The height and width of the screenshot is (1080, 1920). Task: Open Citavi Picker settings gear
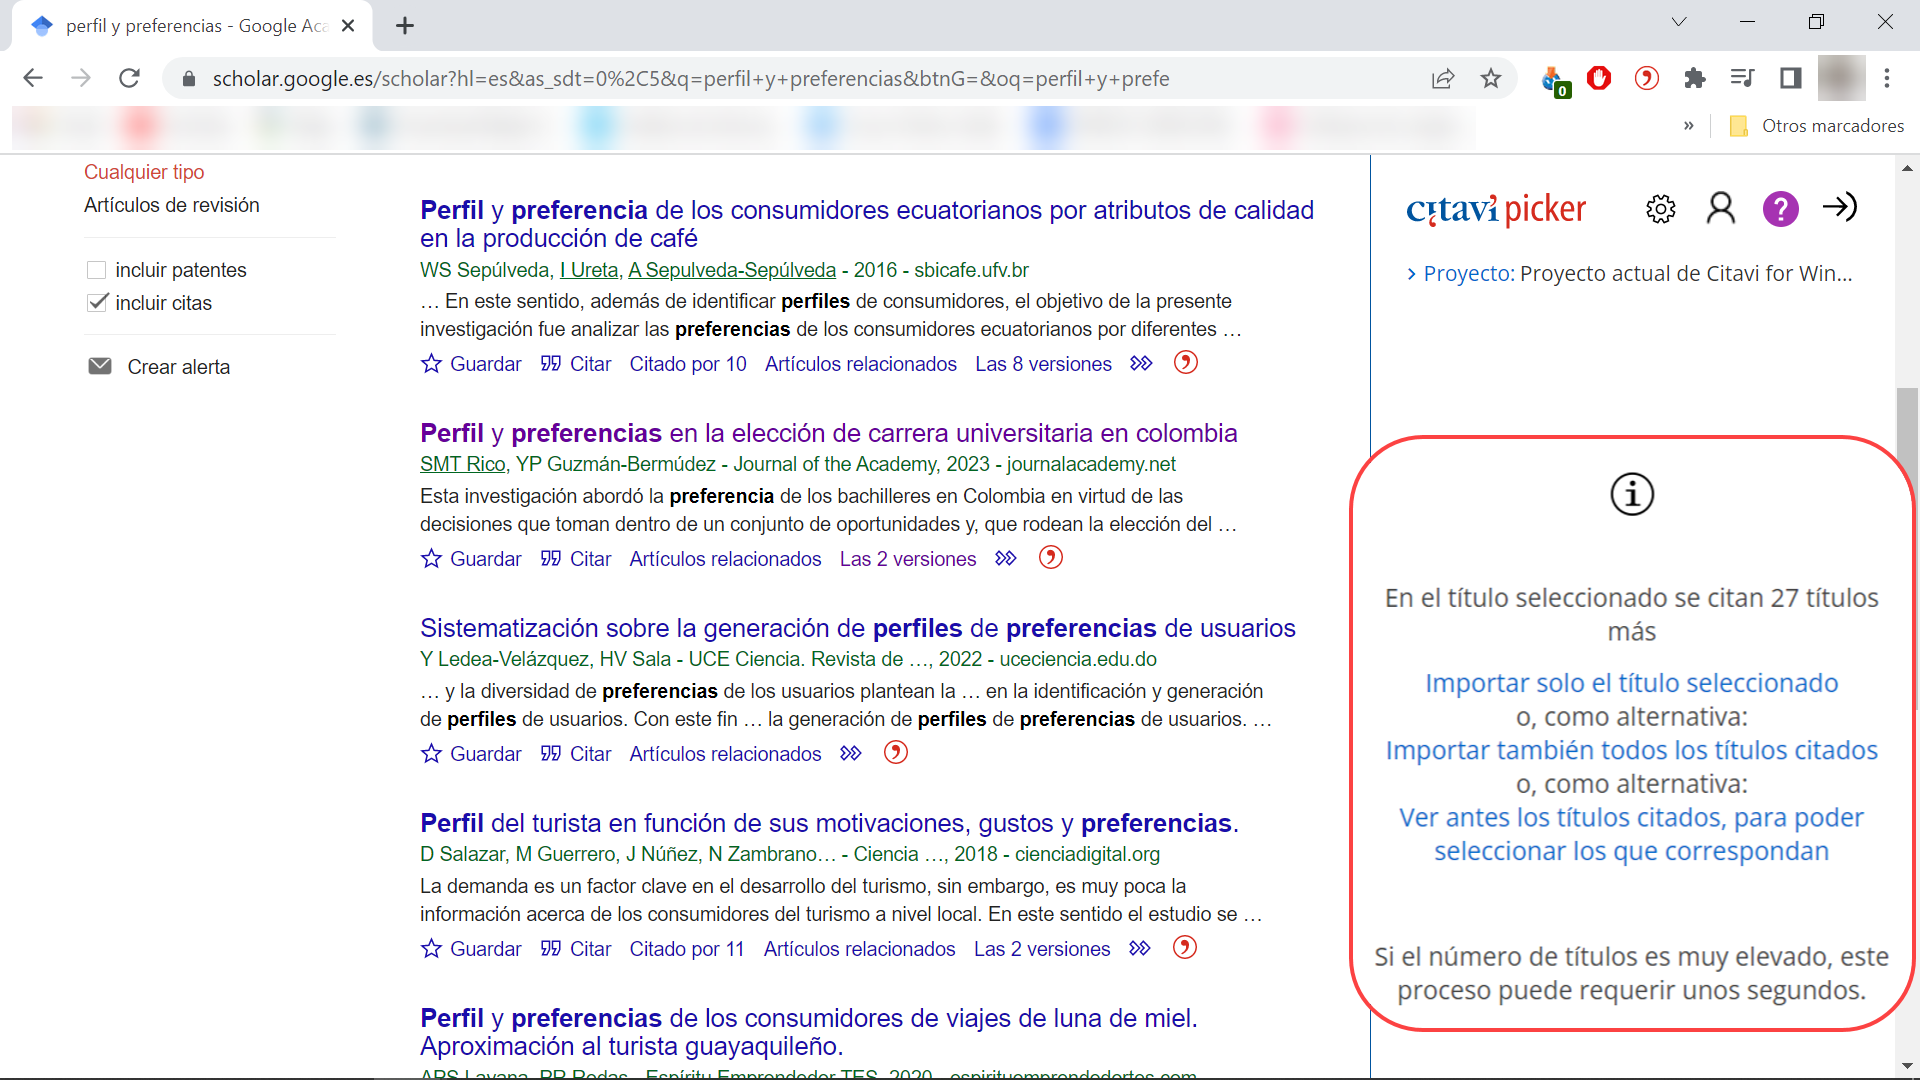click(x=1660, y=208)
